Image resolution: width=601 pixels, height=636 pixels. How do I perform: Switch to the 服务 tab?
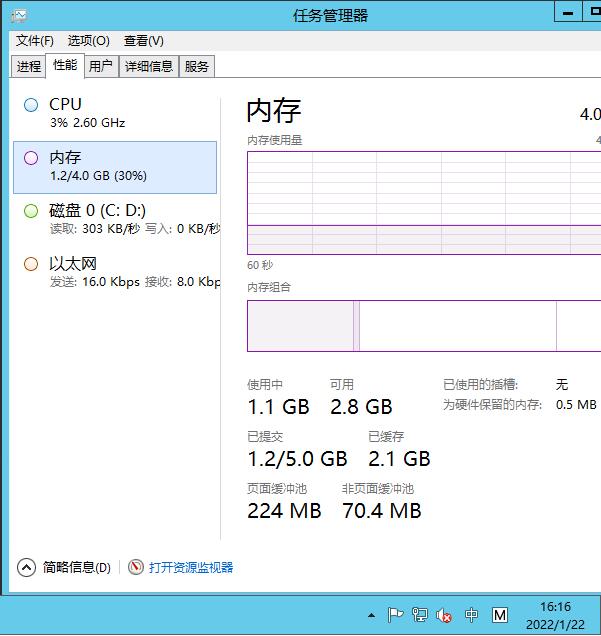point(197,66)
